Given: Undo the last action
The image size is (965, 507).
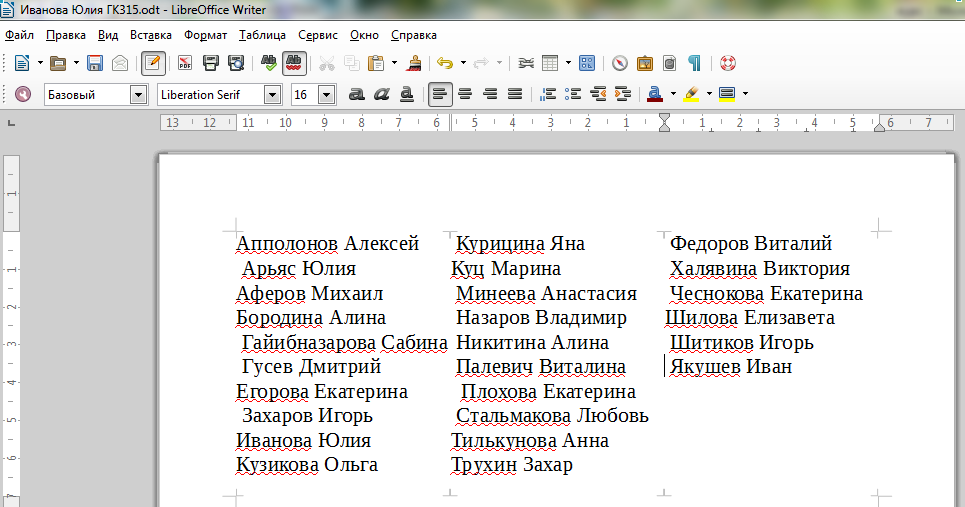Looking at the screenshot, I should [x=445, y=63].
